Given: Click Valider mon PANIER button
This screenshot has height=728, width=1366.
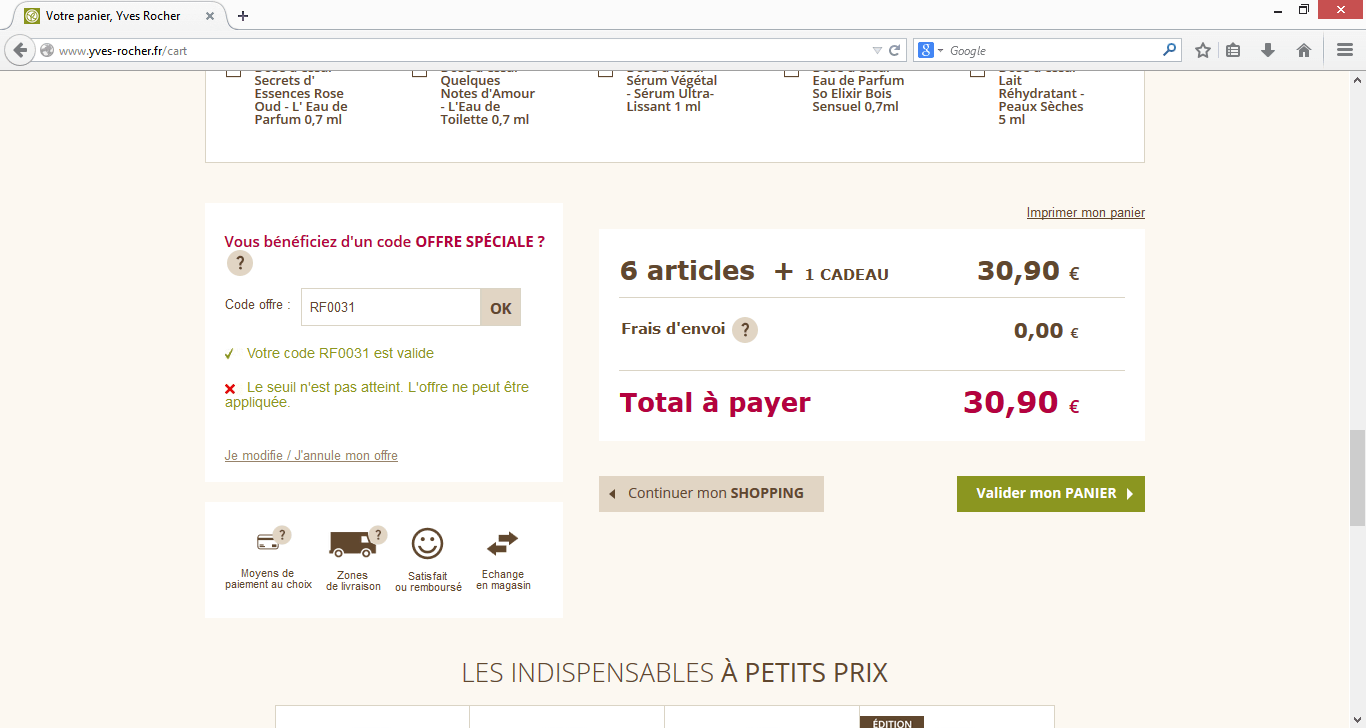Looking at the screenshot, I should click(x=1050, y=494).
